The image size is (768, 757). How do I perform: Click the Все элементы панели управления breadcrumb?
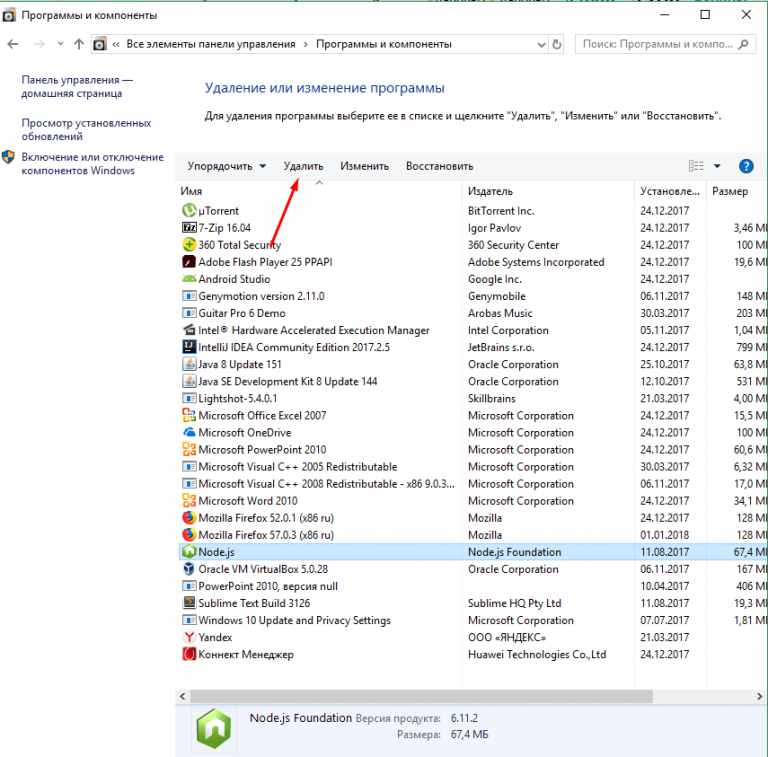click(211, 44)
